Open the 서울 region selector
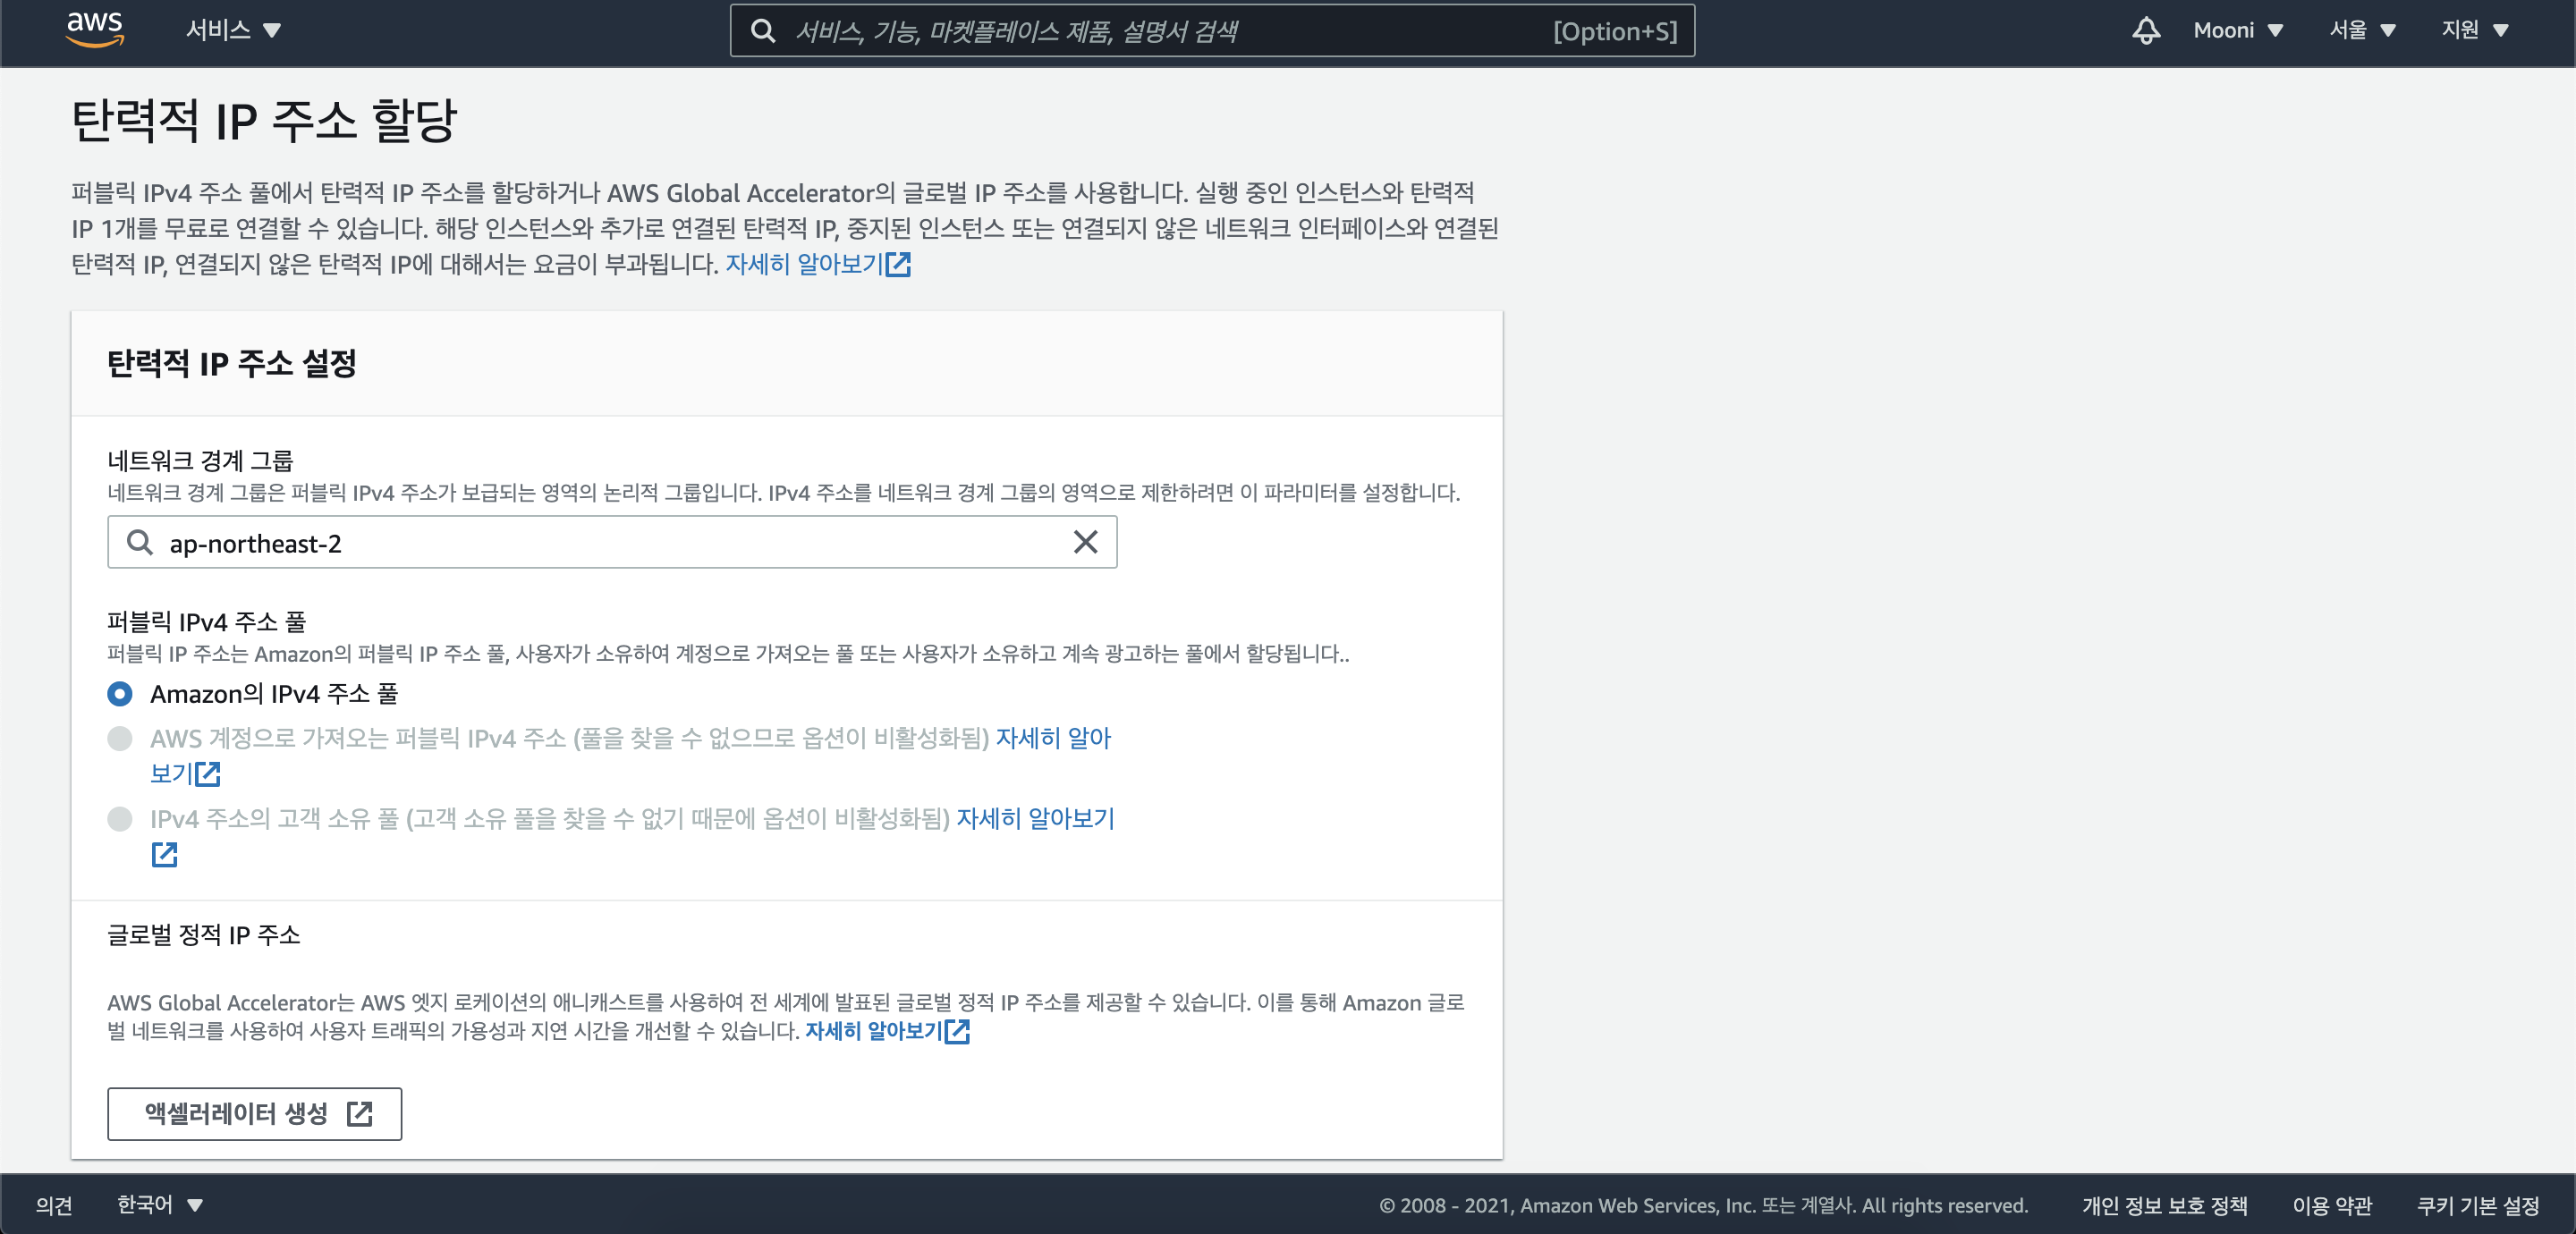The width and height of the screenshot is (2576, 1234). (x=2362, y=30)
